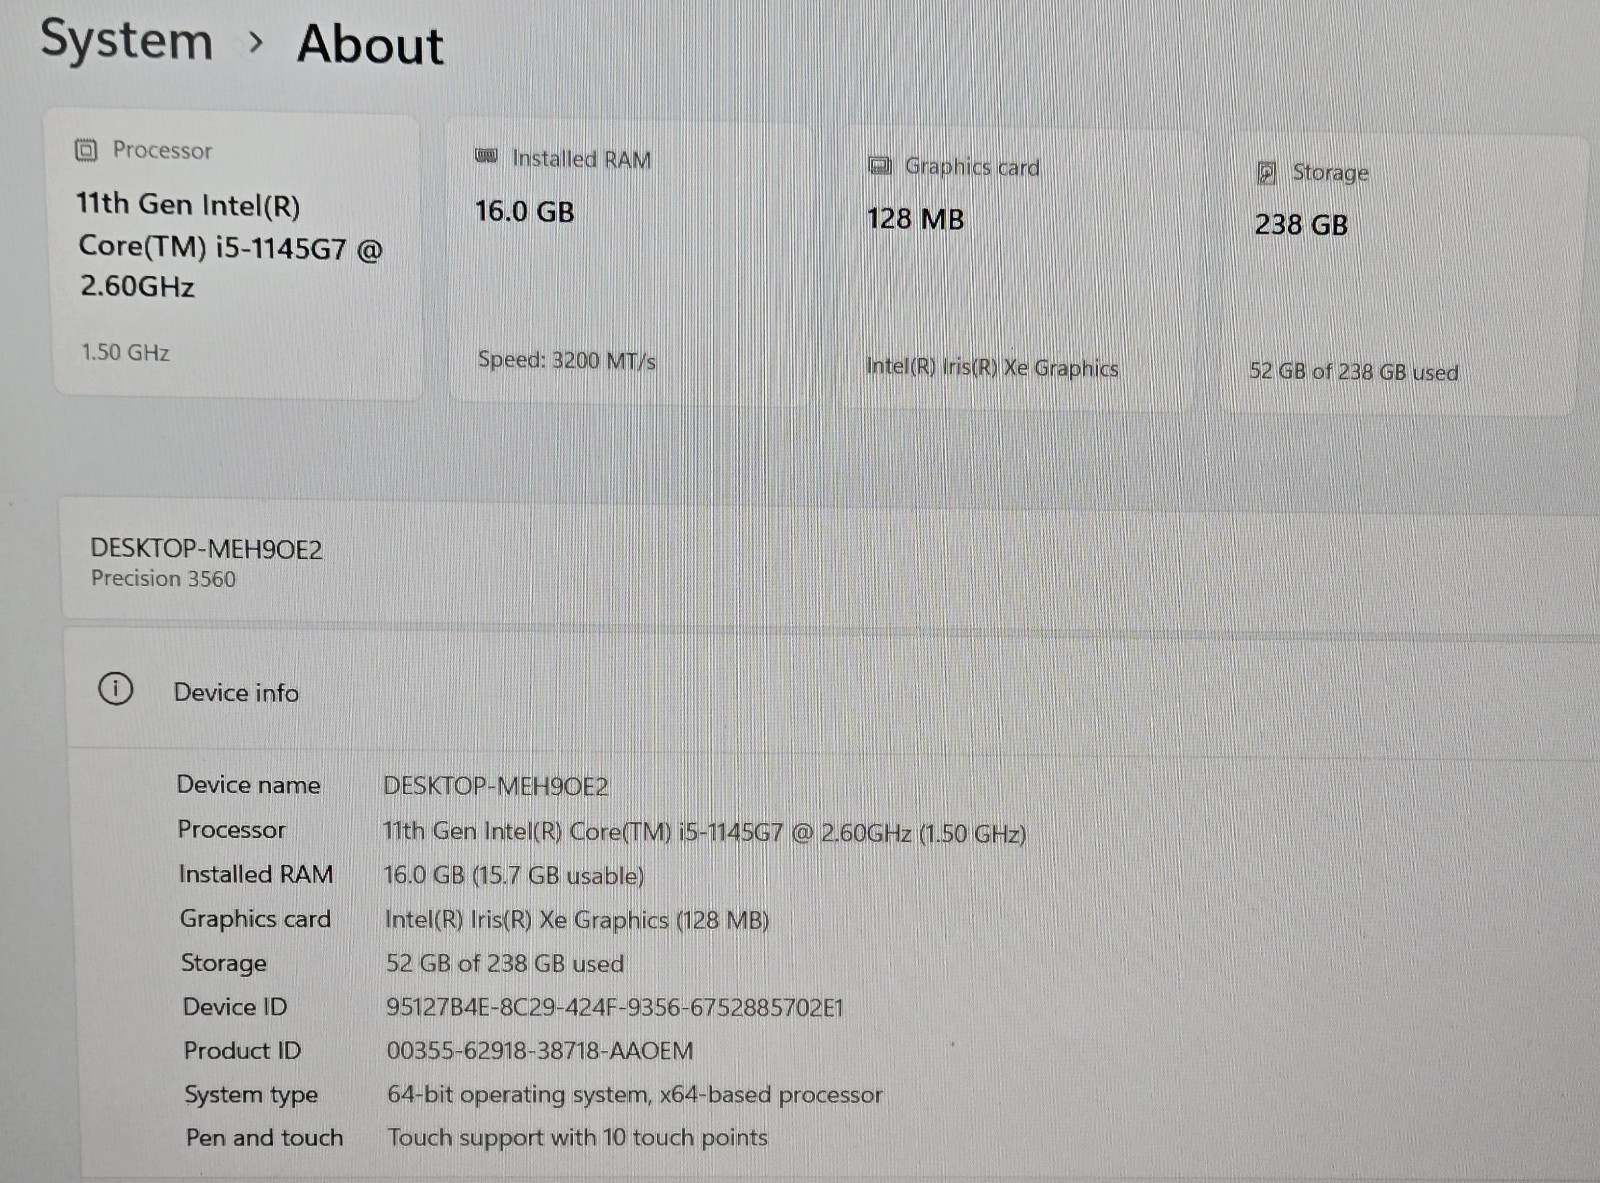Click the DESKTOP-MEH9OE2 device header name
Image resolution: width=1600 pixels, height=1183 pixels.
pos(206,549)
